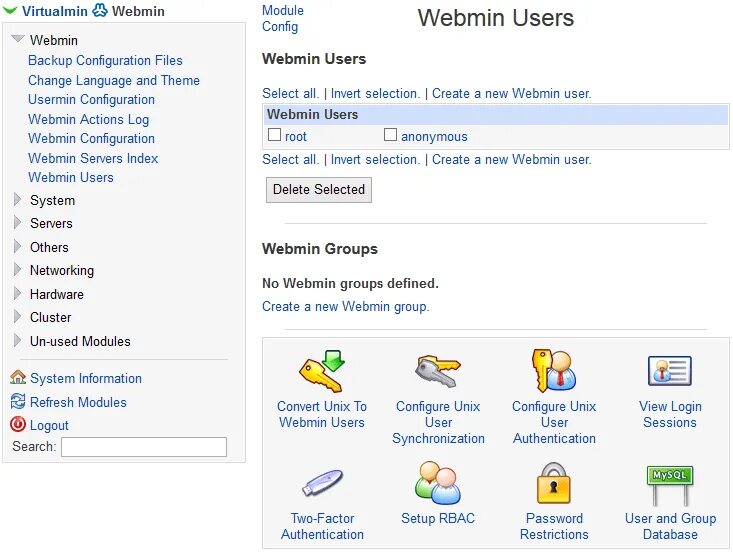733x553 pixels.
Task: Open the Configure Unix User Synchronization keys icon
Action: click(x=438, y=371)
